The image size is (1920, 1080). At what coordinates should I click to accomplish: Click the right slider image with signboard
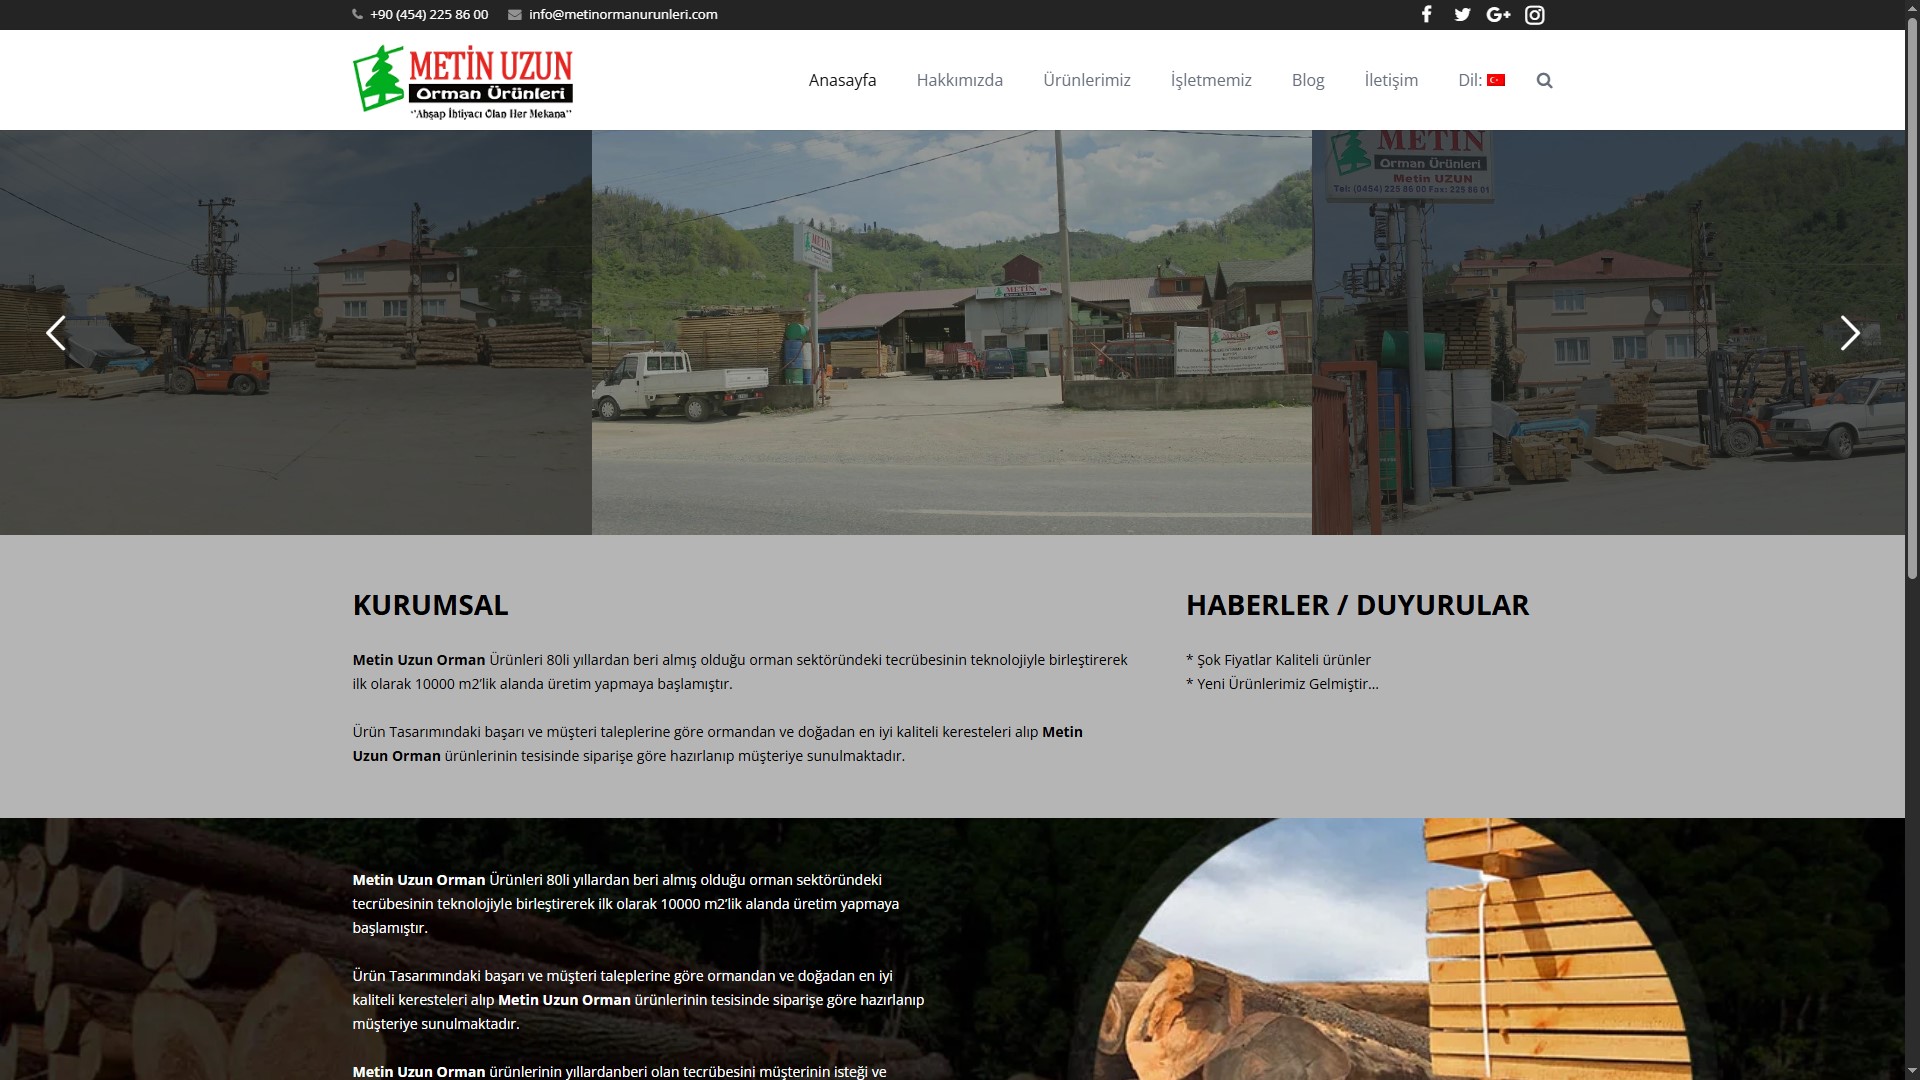click(1608, 332)
